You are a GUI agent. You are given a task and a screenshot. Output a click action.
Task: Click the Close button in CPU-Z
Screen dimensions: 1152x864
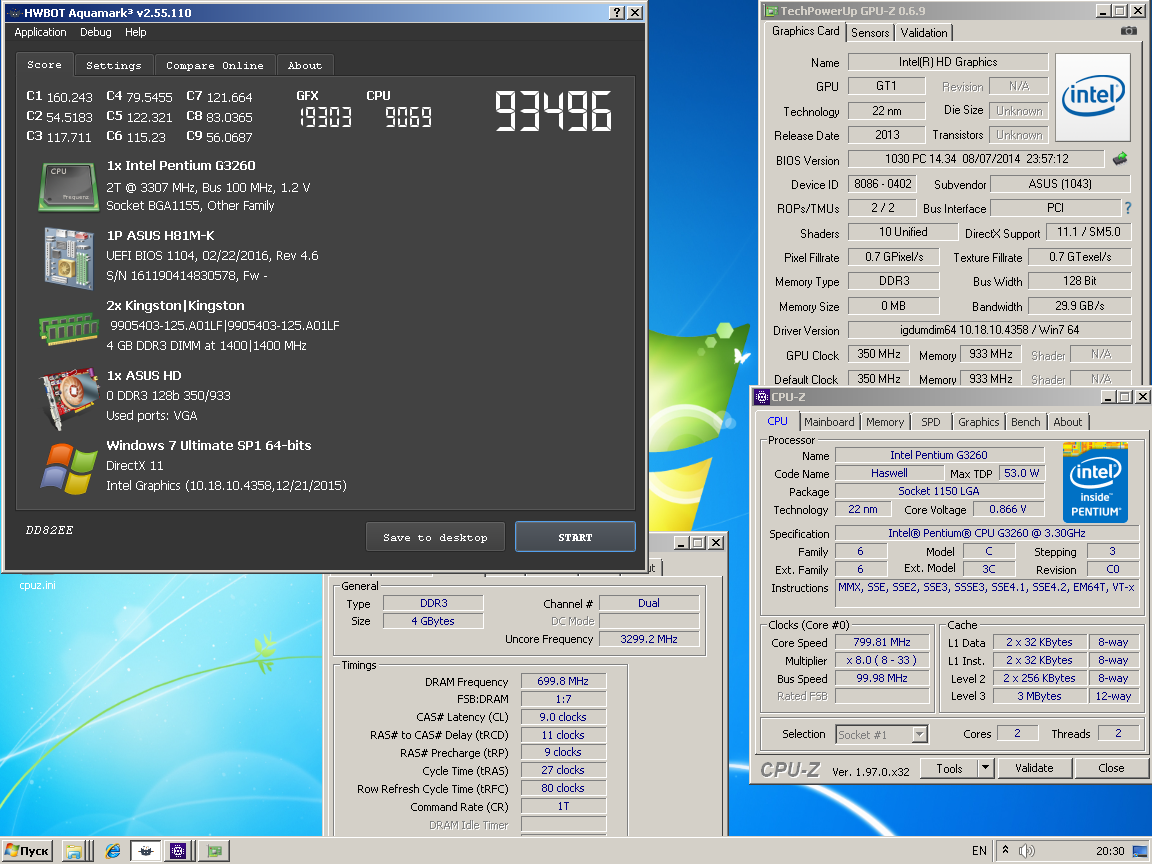click(x=1111, y=768)
